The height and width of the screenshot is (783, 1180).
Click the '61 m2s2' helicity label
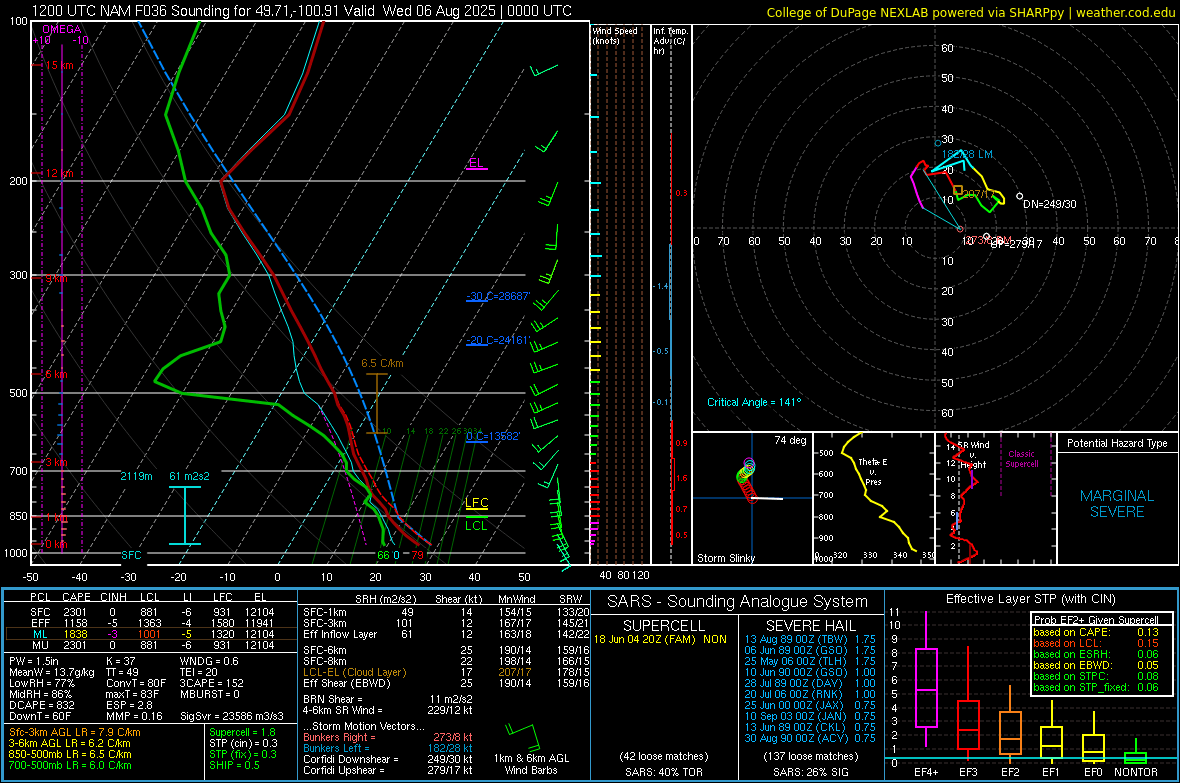[x=190, y=477]
